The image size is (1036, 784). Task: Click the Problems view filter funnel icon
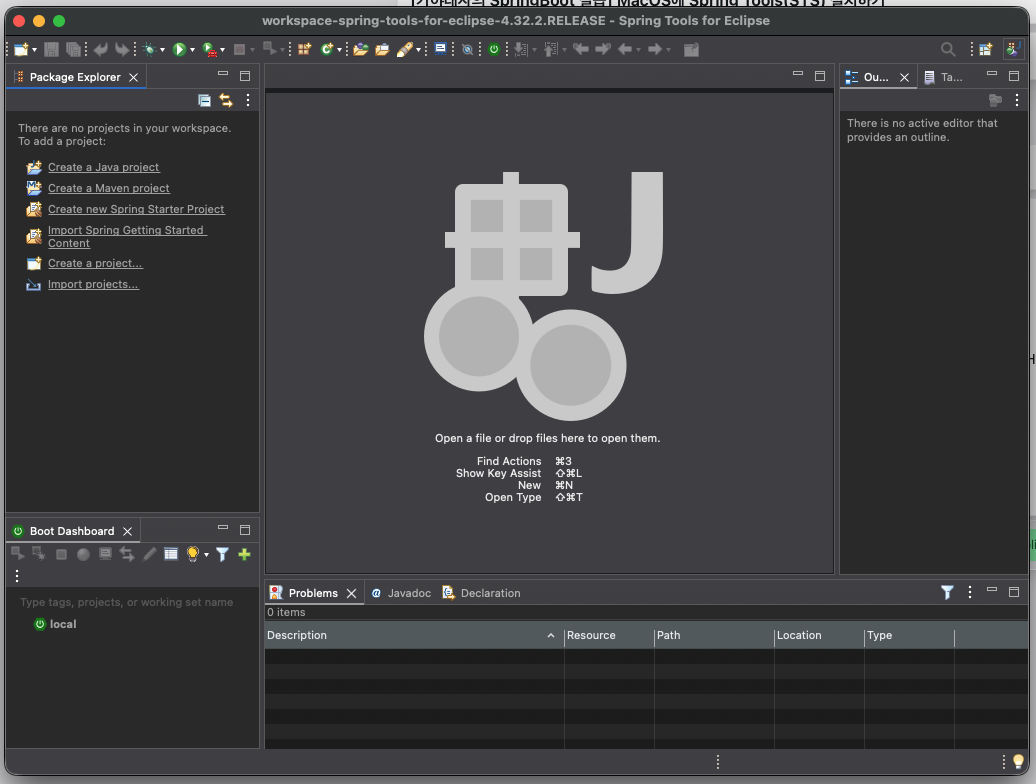[947, 592]
